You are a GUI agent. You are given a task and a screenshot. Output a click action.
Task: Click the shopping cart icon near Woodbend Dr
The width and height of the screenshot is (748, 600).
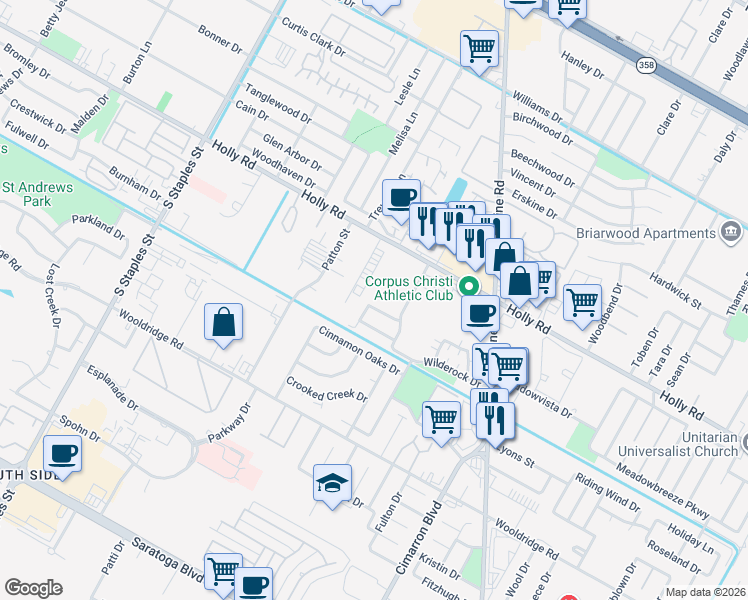coord(582,301)
